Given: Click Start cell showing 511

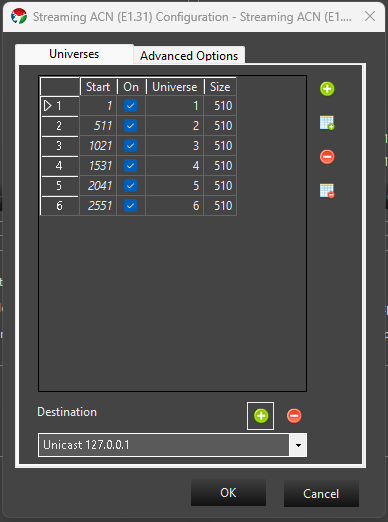Looking at the screenshot, I should [x=98, y=126].
